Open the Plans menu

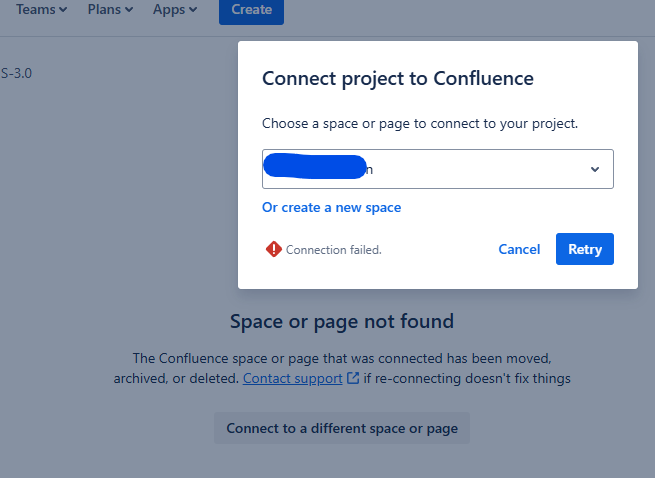coord(110,9)
